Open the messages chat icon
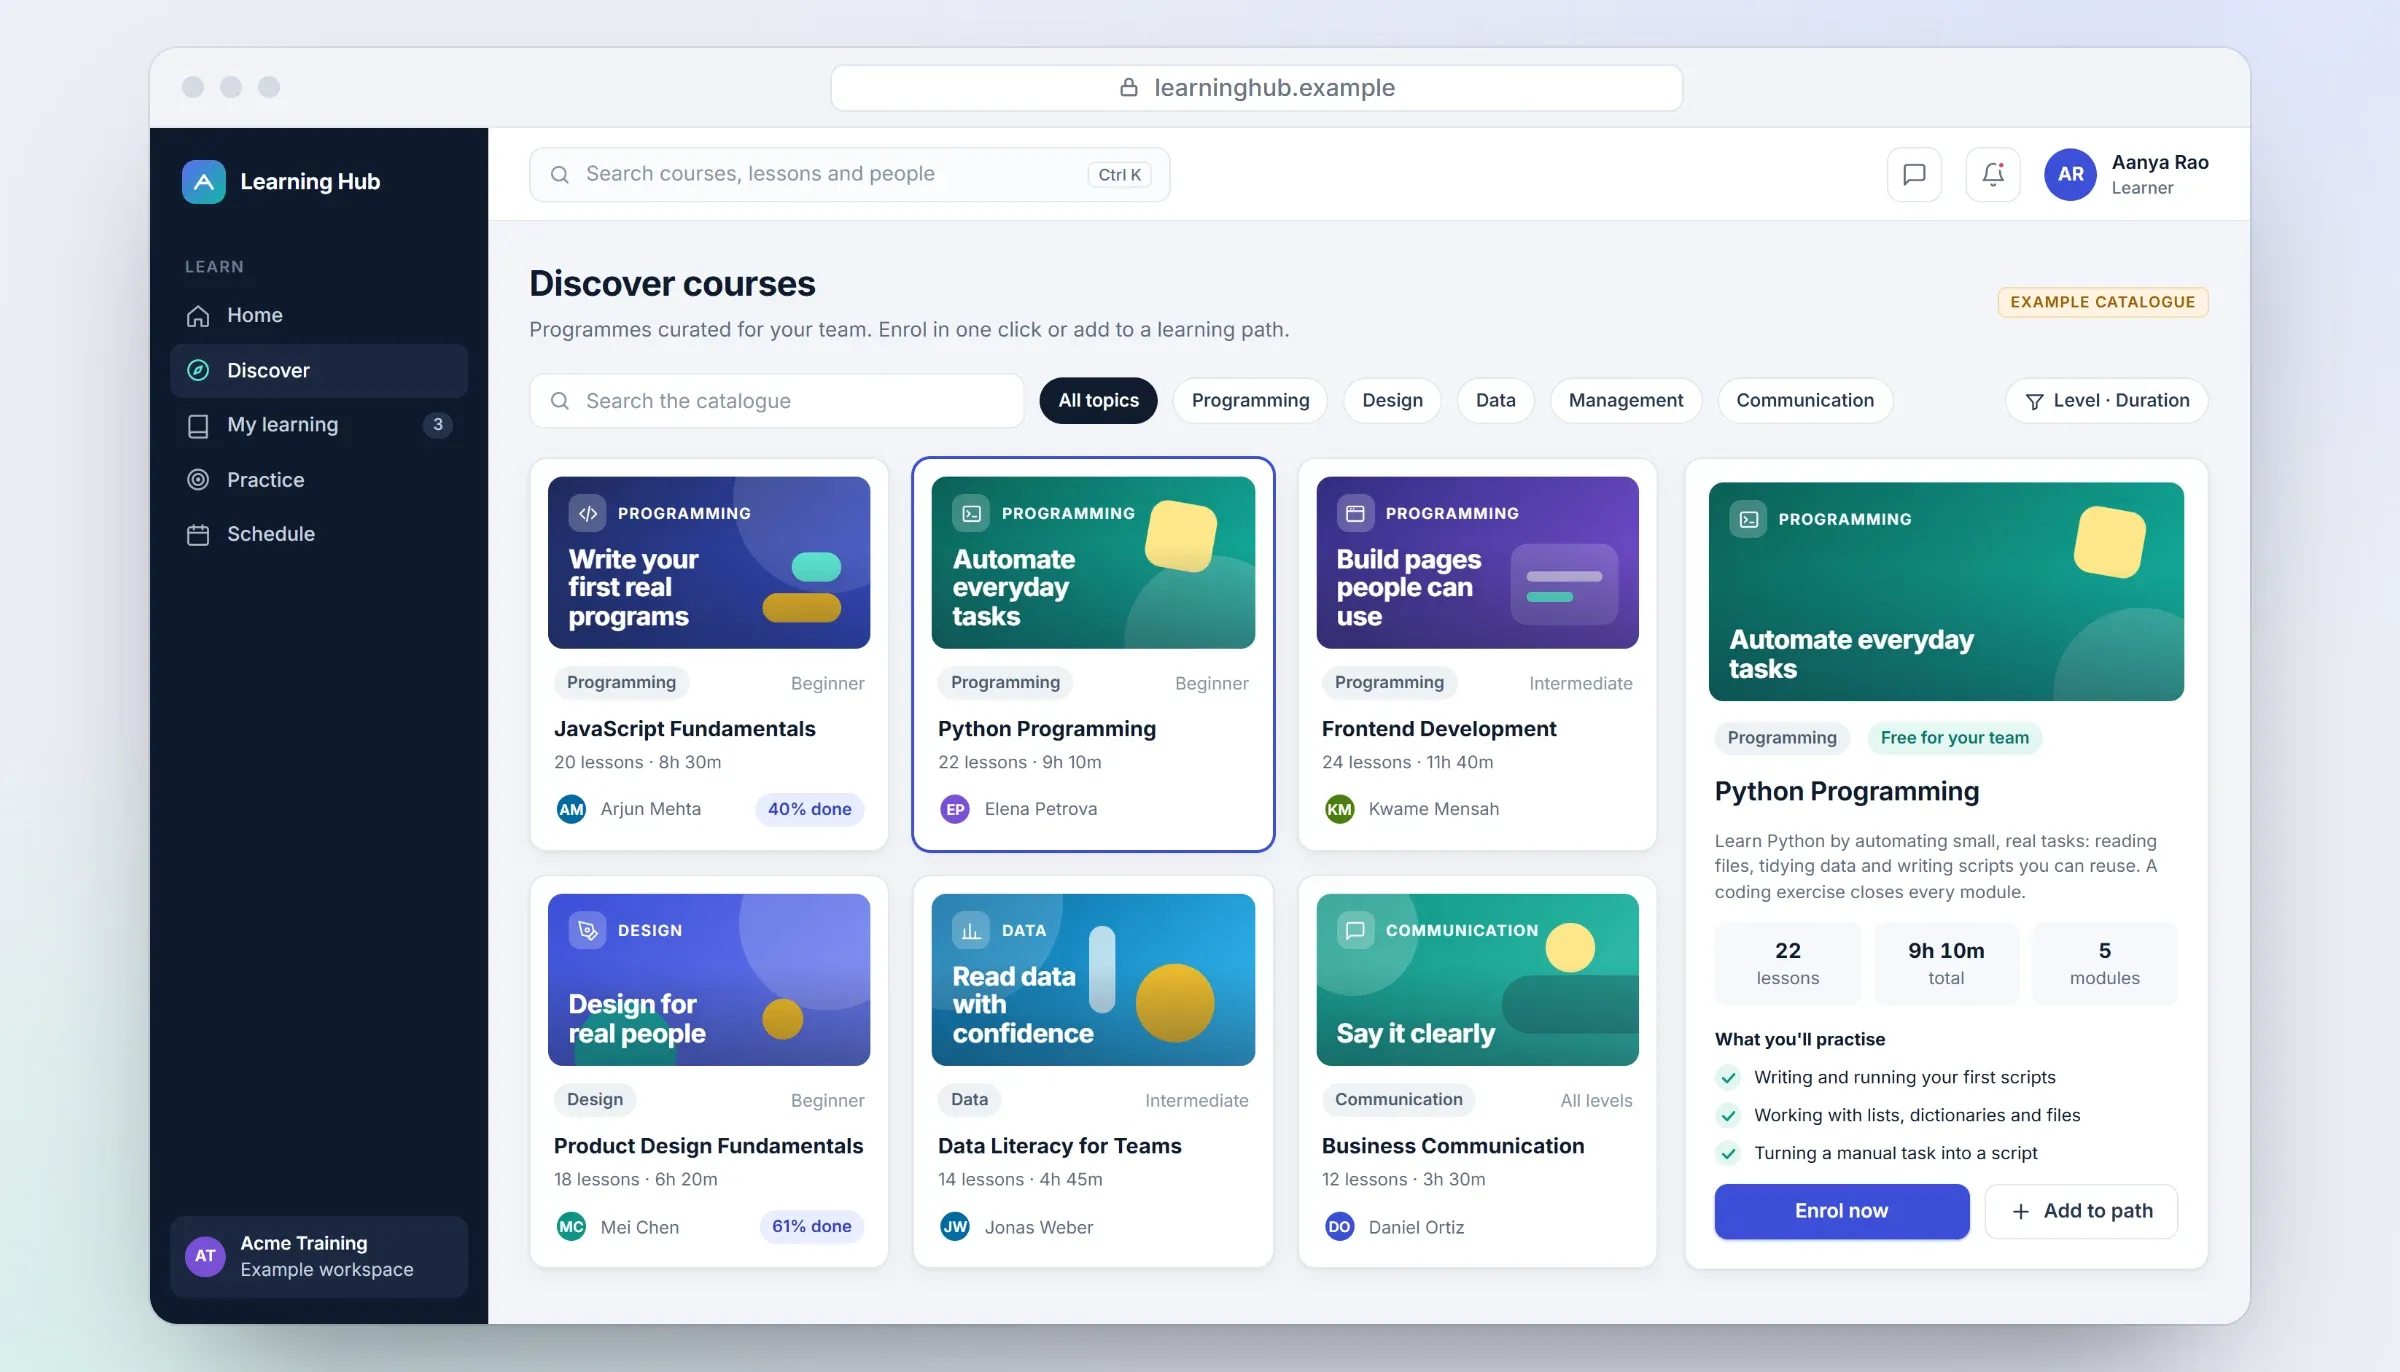The height and width of the screenshot is (1372, 2400). (x=1914, y=175)
